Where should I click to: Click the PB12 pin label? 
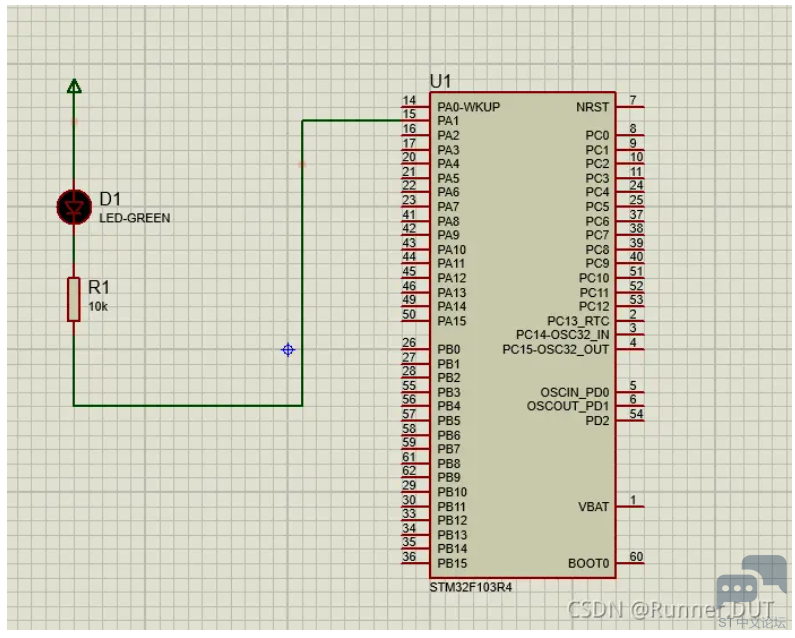[452, 521]
